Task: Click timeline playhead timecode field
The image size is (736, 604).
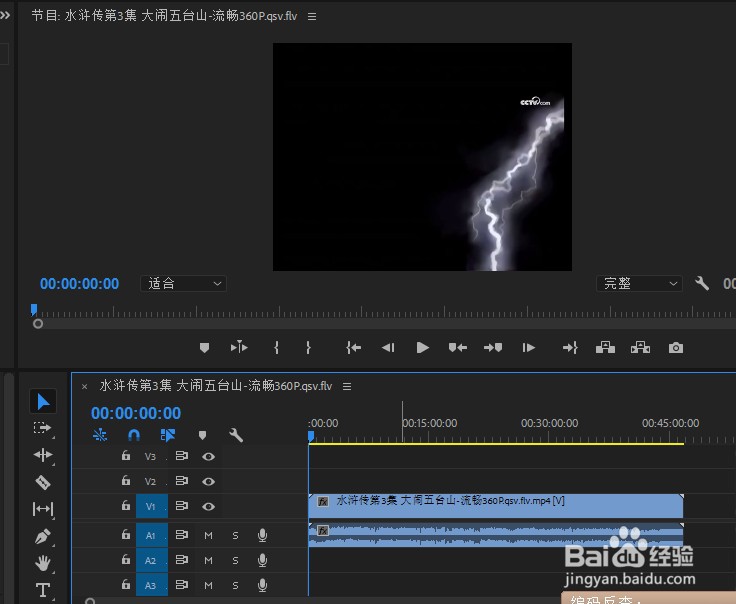Action: coord(136,413)
